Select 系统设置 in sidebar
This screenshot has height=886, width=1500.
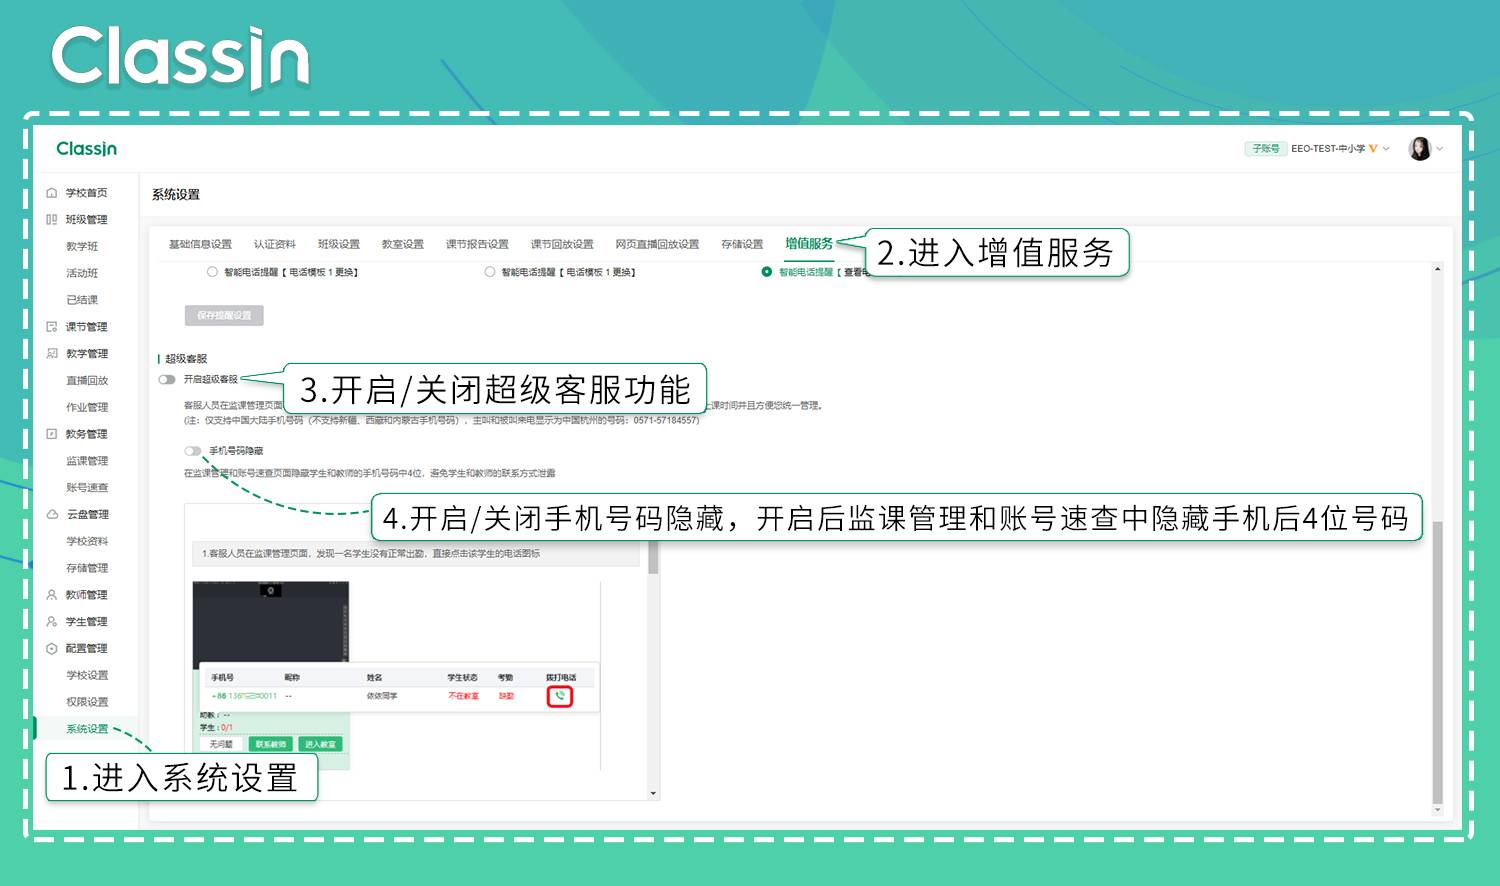point(87,729)
